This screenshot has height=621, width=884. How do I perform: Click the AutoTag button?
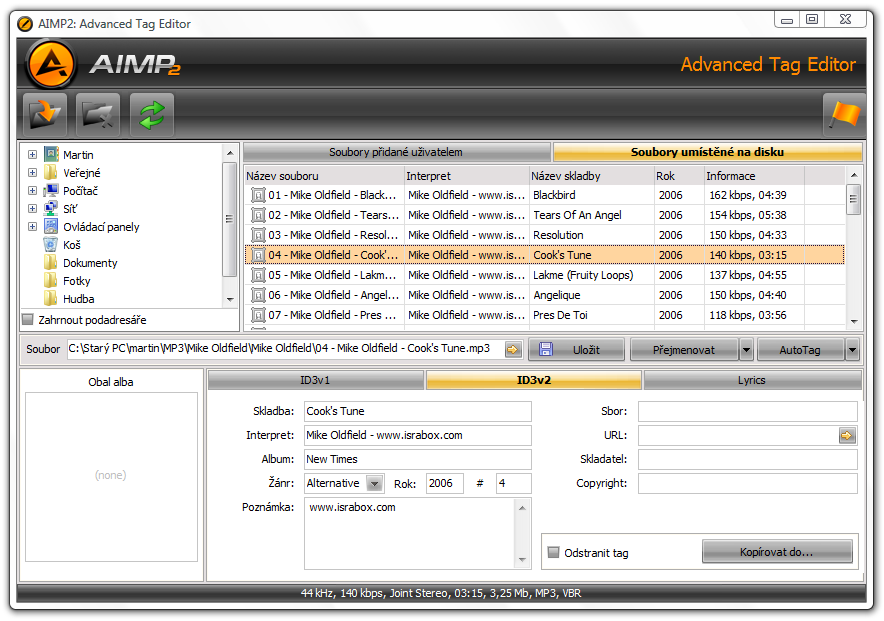click(800, 350)
